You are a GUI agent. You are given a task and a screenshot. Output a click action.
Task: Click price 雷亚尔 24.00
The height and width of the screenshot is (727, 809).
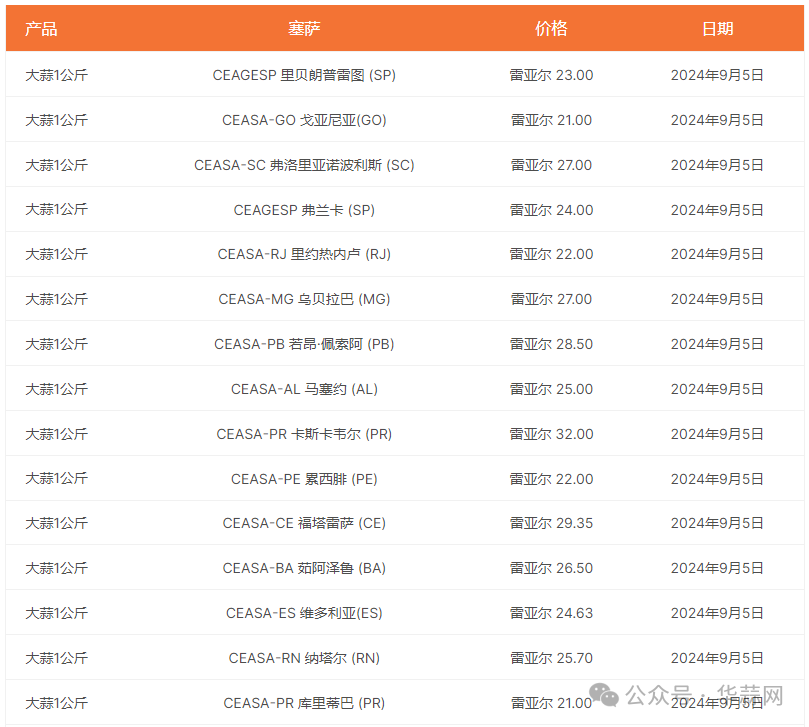coord(551,210)
